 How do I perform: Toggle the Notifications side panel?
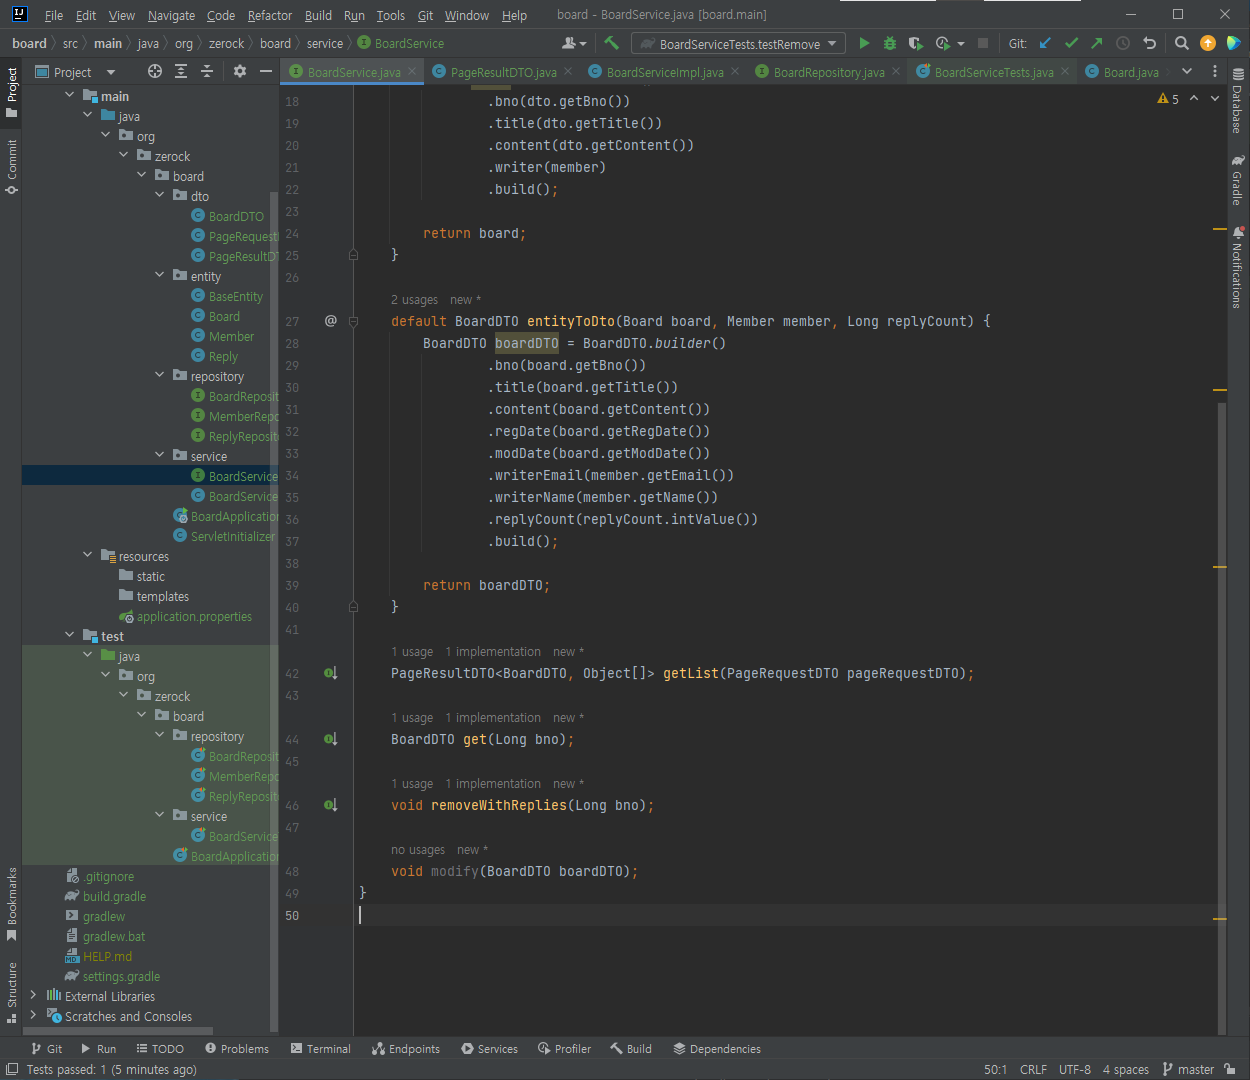(1237, 267)
